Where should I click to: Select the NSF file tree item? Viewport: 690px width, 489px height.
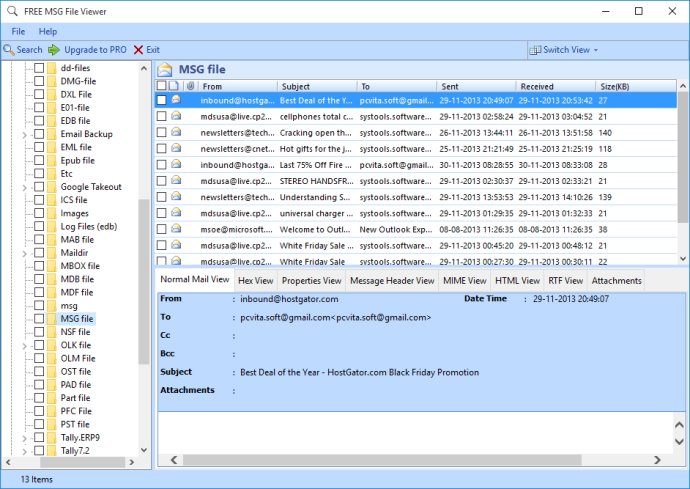coord(75,332)
